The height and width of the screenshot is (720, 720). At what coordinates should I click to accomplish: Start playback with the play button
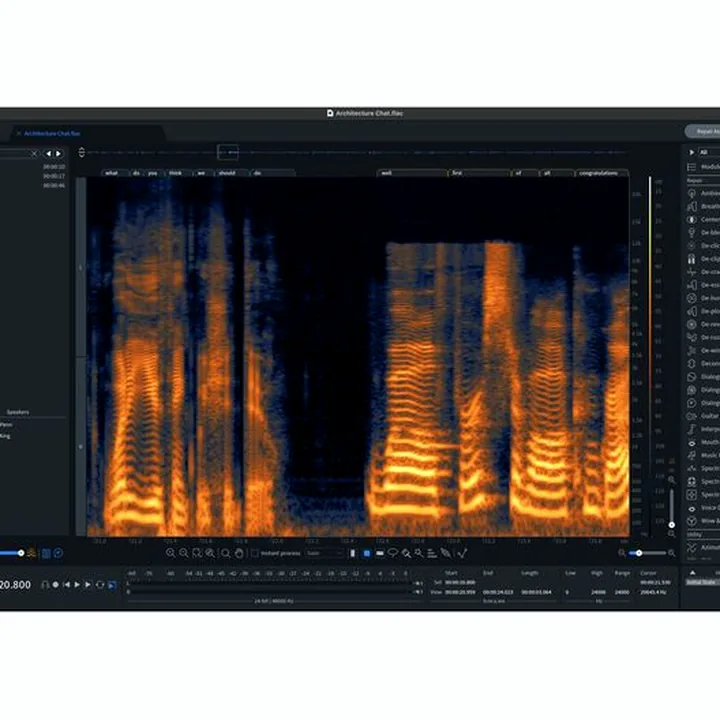point(77,585)
